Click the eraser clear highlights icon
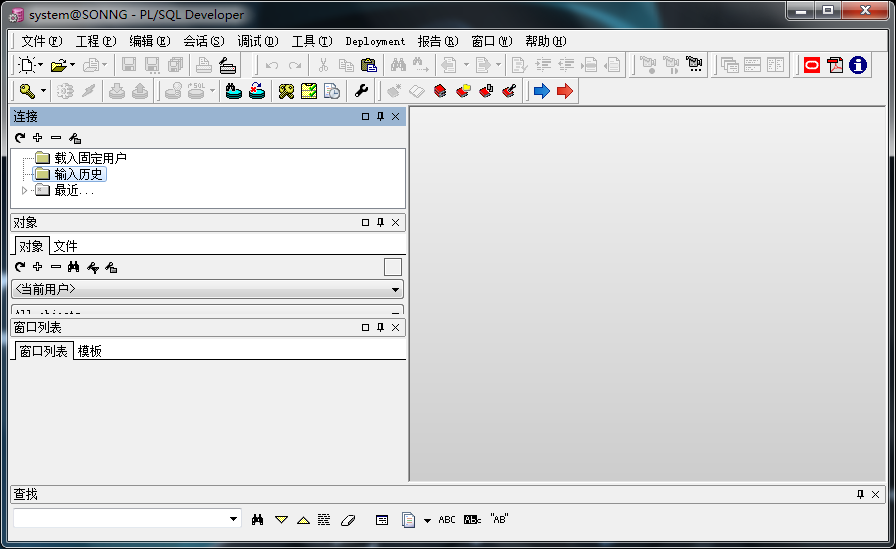This screenshot has width=896, height=549. [x=348, y=520]
